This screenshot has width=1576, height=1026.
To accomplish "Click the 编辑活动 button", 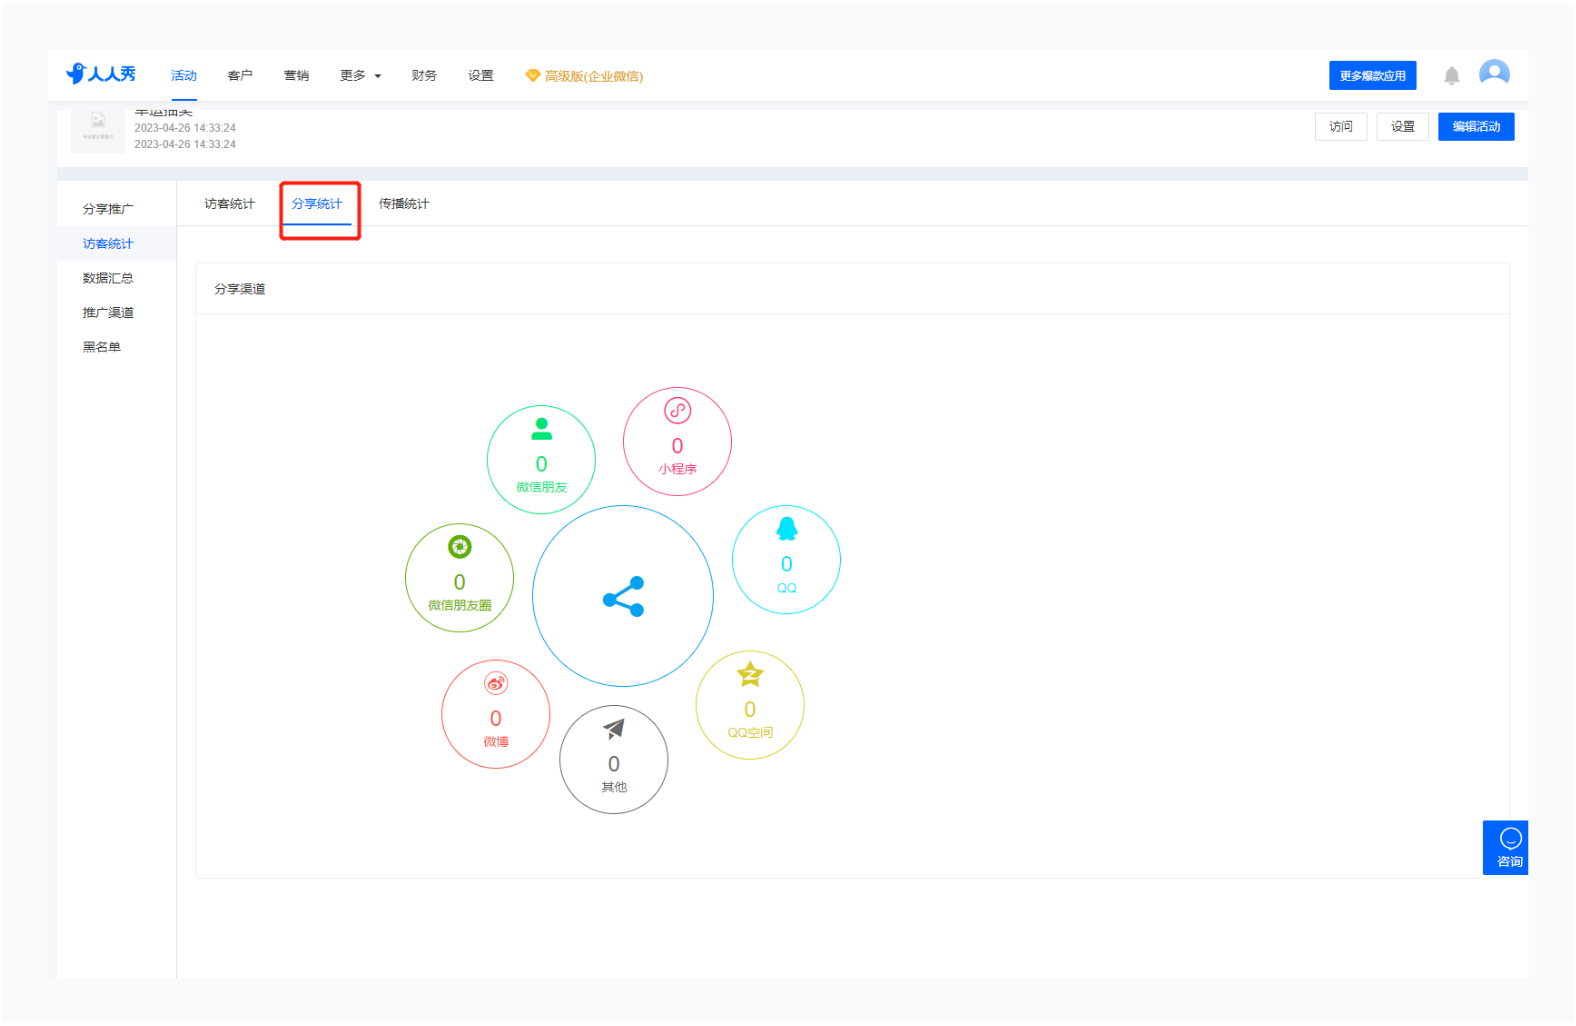I will click(1476, 127).
